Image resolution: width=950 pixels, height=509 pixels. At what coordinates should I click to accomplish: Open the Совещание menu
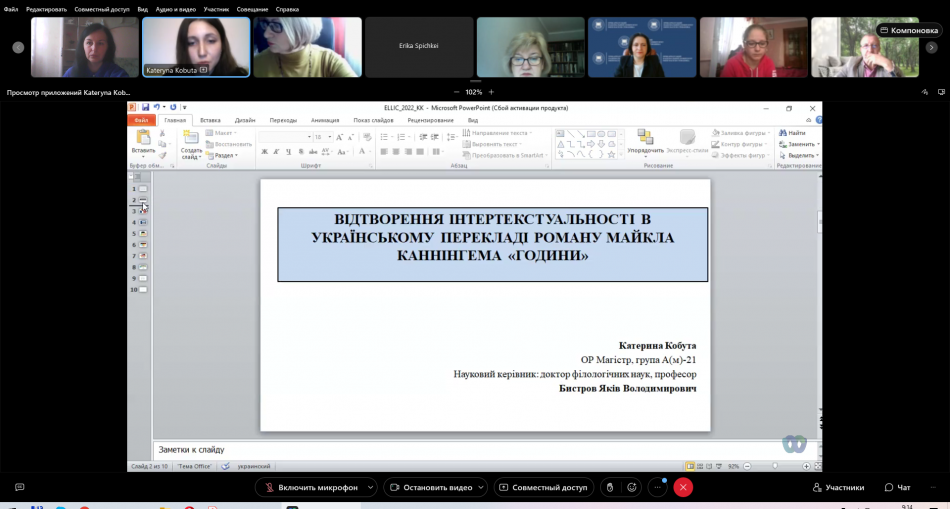(252, 9)
